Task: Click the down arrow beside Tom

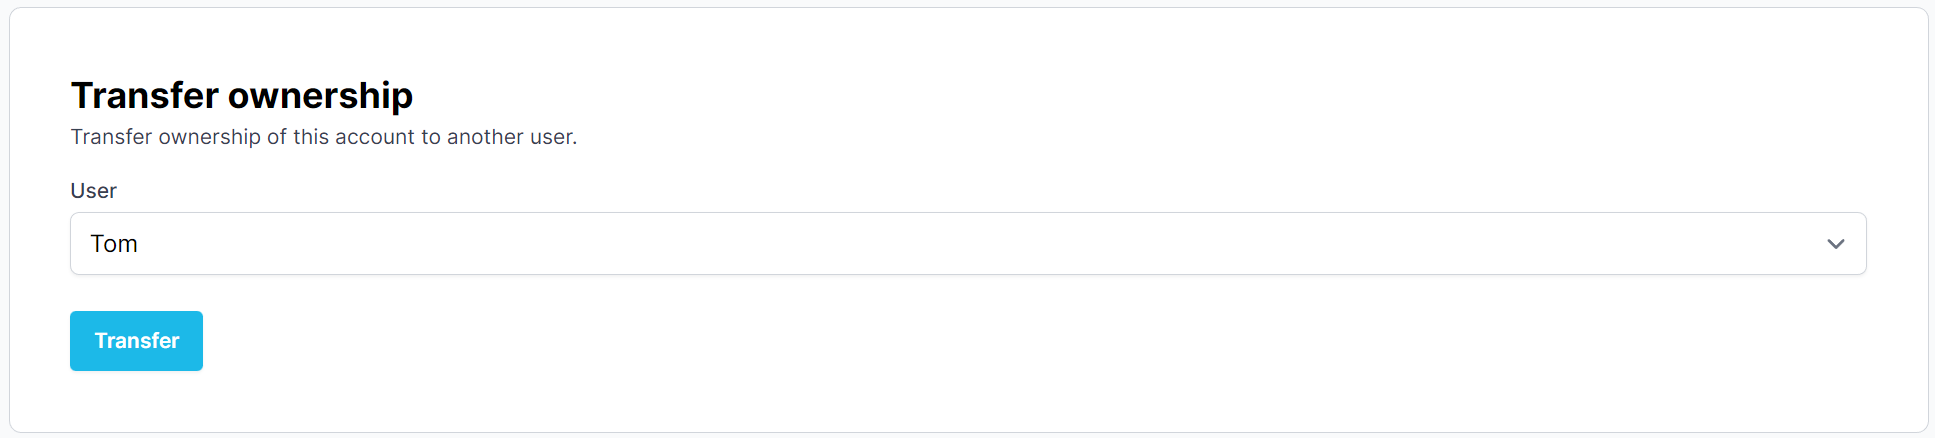Action: pos(1835,244)
